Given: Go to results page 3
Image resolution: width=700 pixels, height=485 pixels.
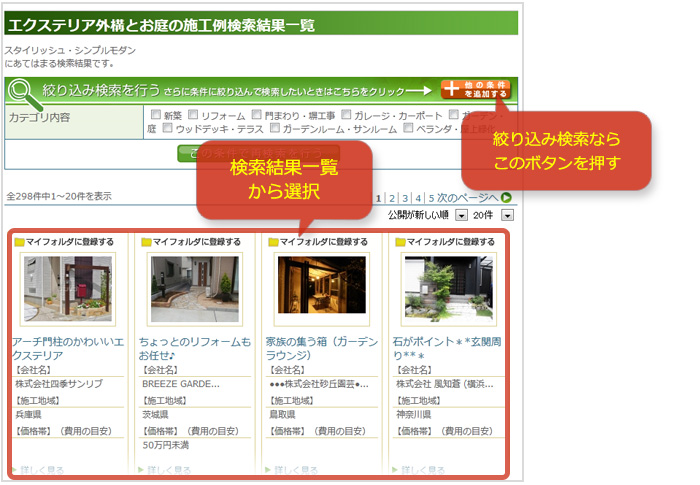Looking at the screenshot, I should coord(405,198).
